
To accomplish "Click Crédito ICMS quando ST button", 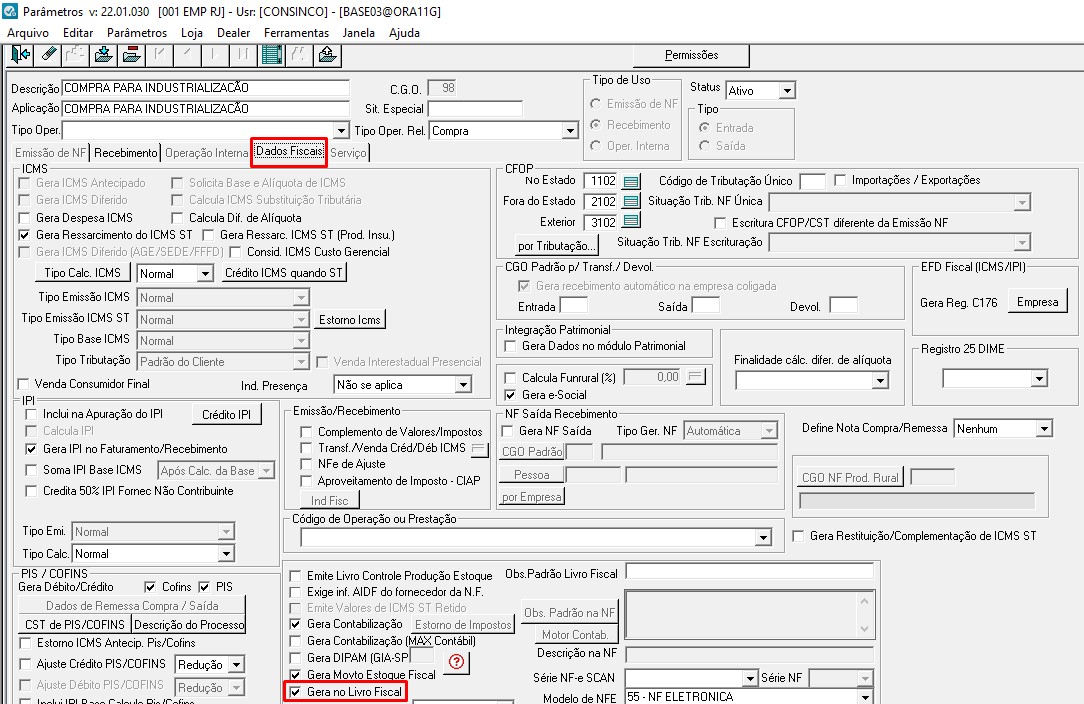I will click(x=283, y=273).
